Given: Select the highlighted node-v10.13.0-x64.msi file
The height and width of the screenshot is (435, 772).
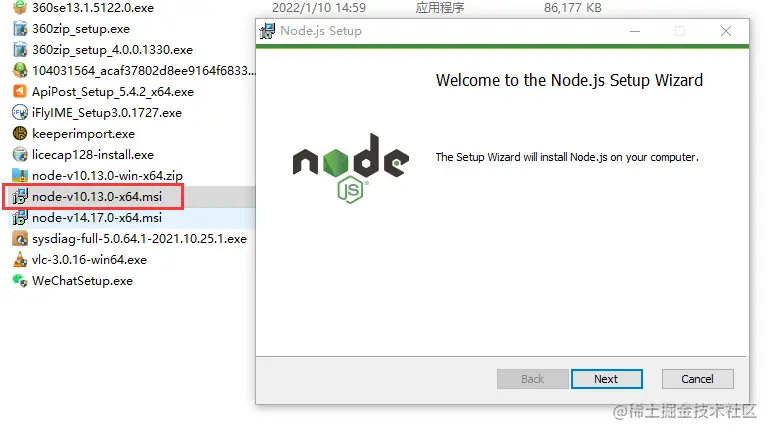Looking at the screenshot, I should click(96, 196).
